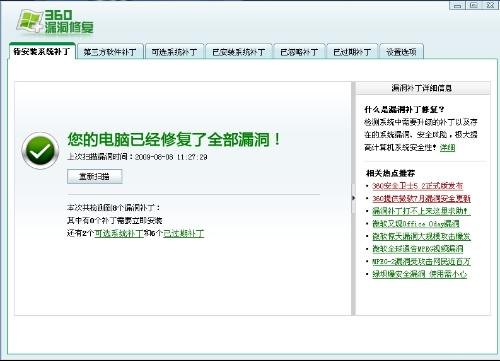Click the green checkmark status icon
Image resolution: width=500 pixels, height=361 pixels.
[x=40, y=151]
